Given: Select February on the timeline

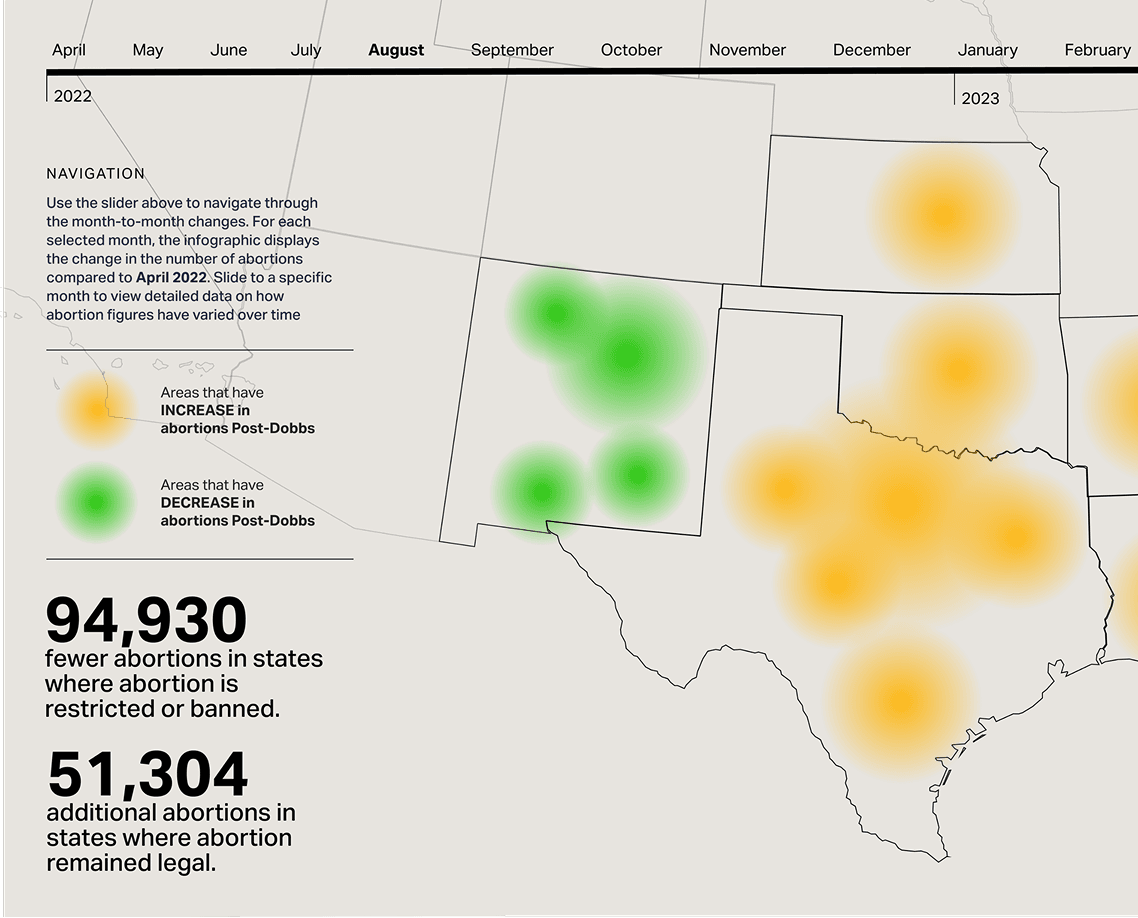Looking at the screenshot, I should click(x=1097, y=50).
